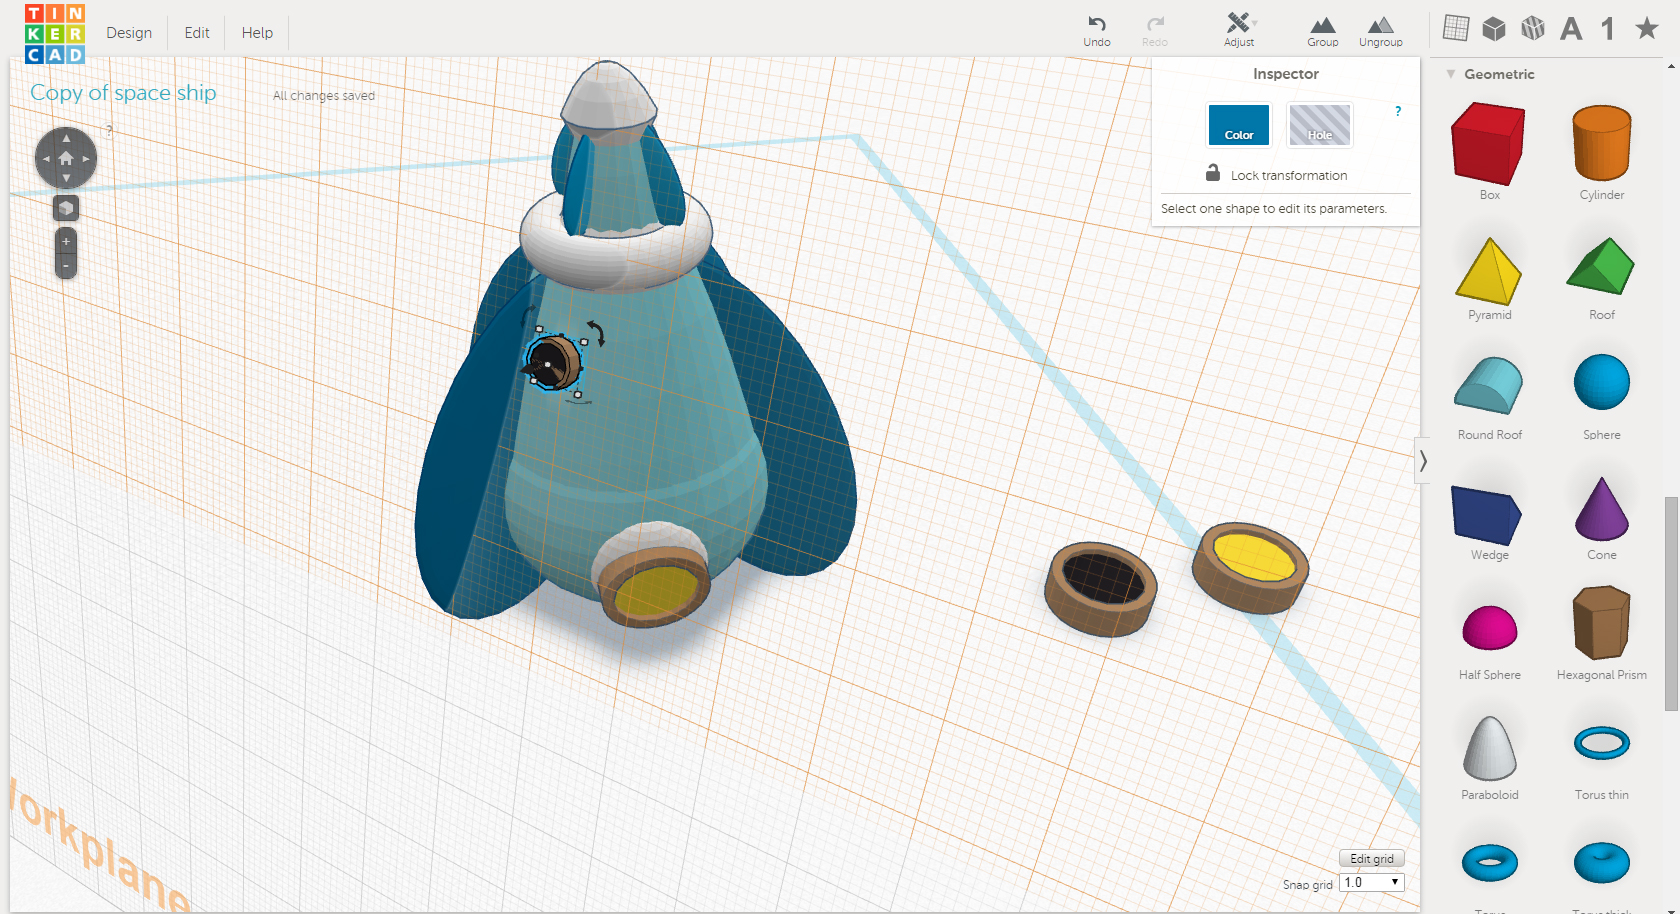Orbit view up with top arrow
This screenshot has height=914, width=1680.
[66, 138]
